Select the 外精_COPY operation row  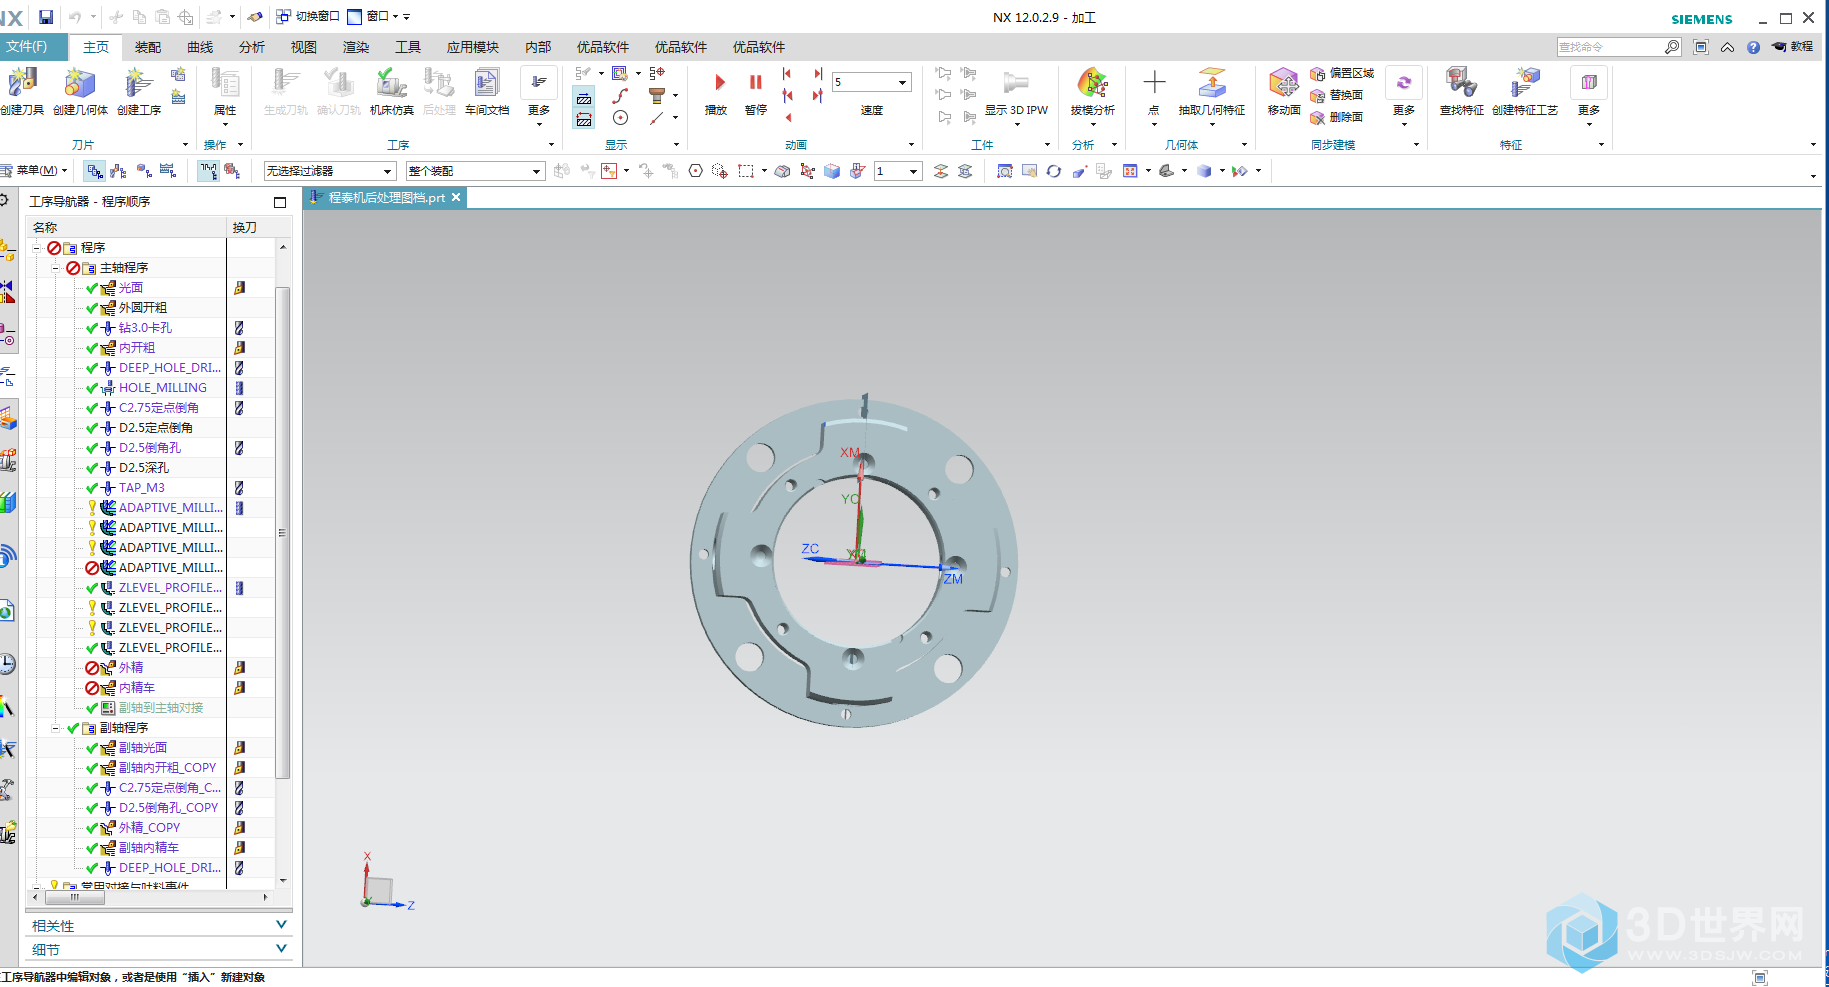tap(149, 827)
